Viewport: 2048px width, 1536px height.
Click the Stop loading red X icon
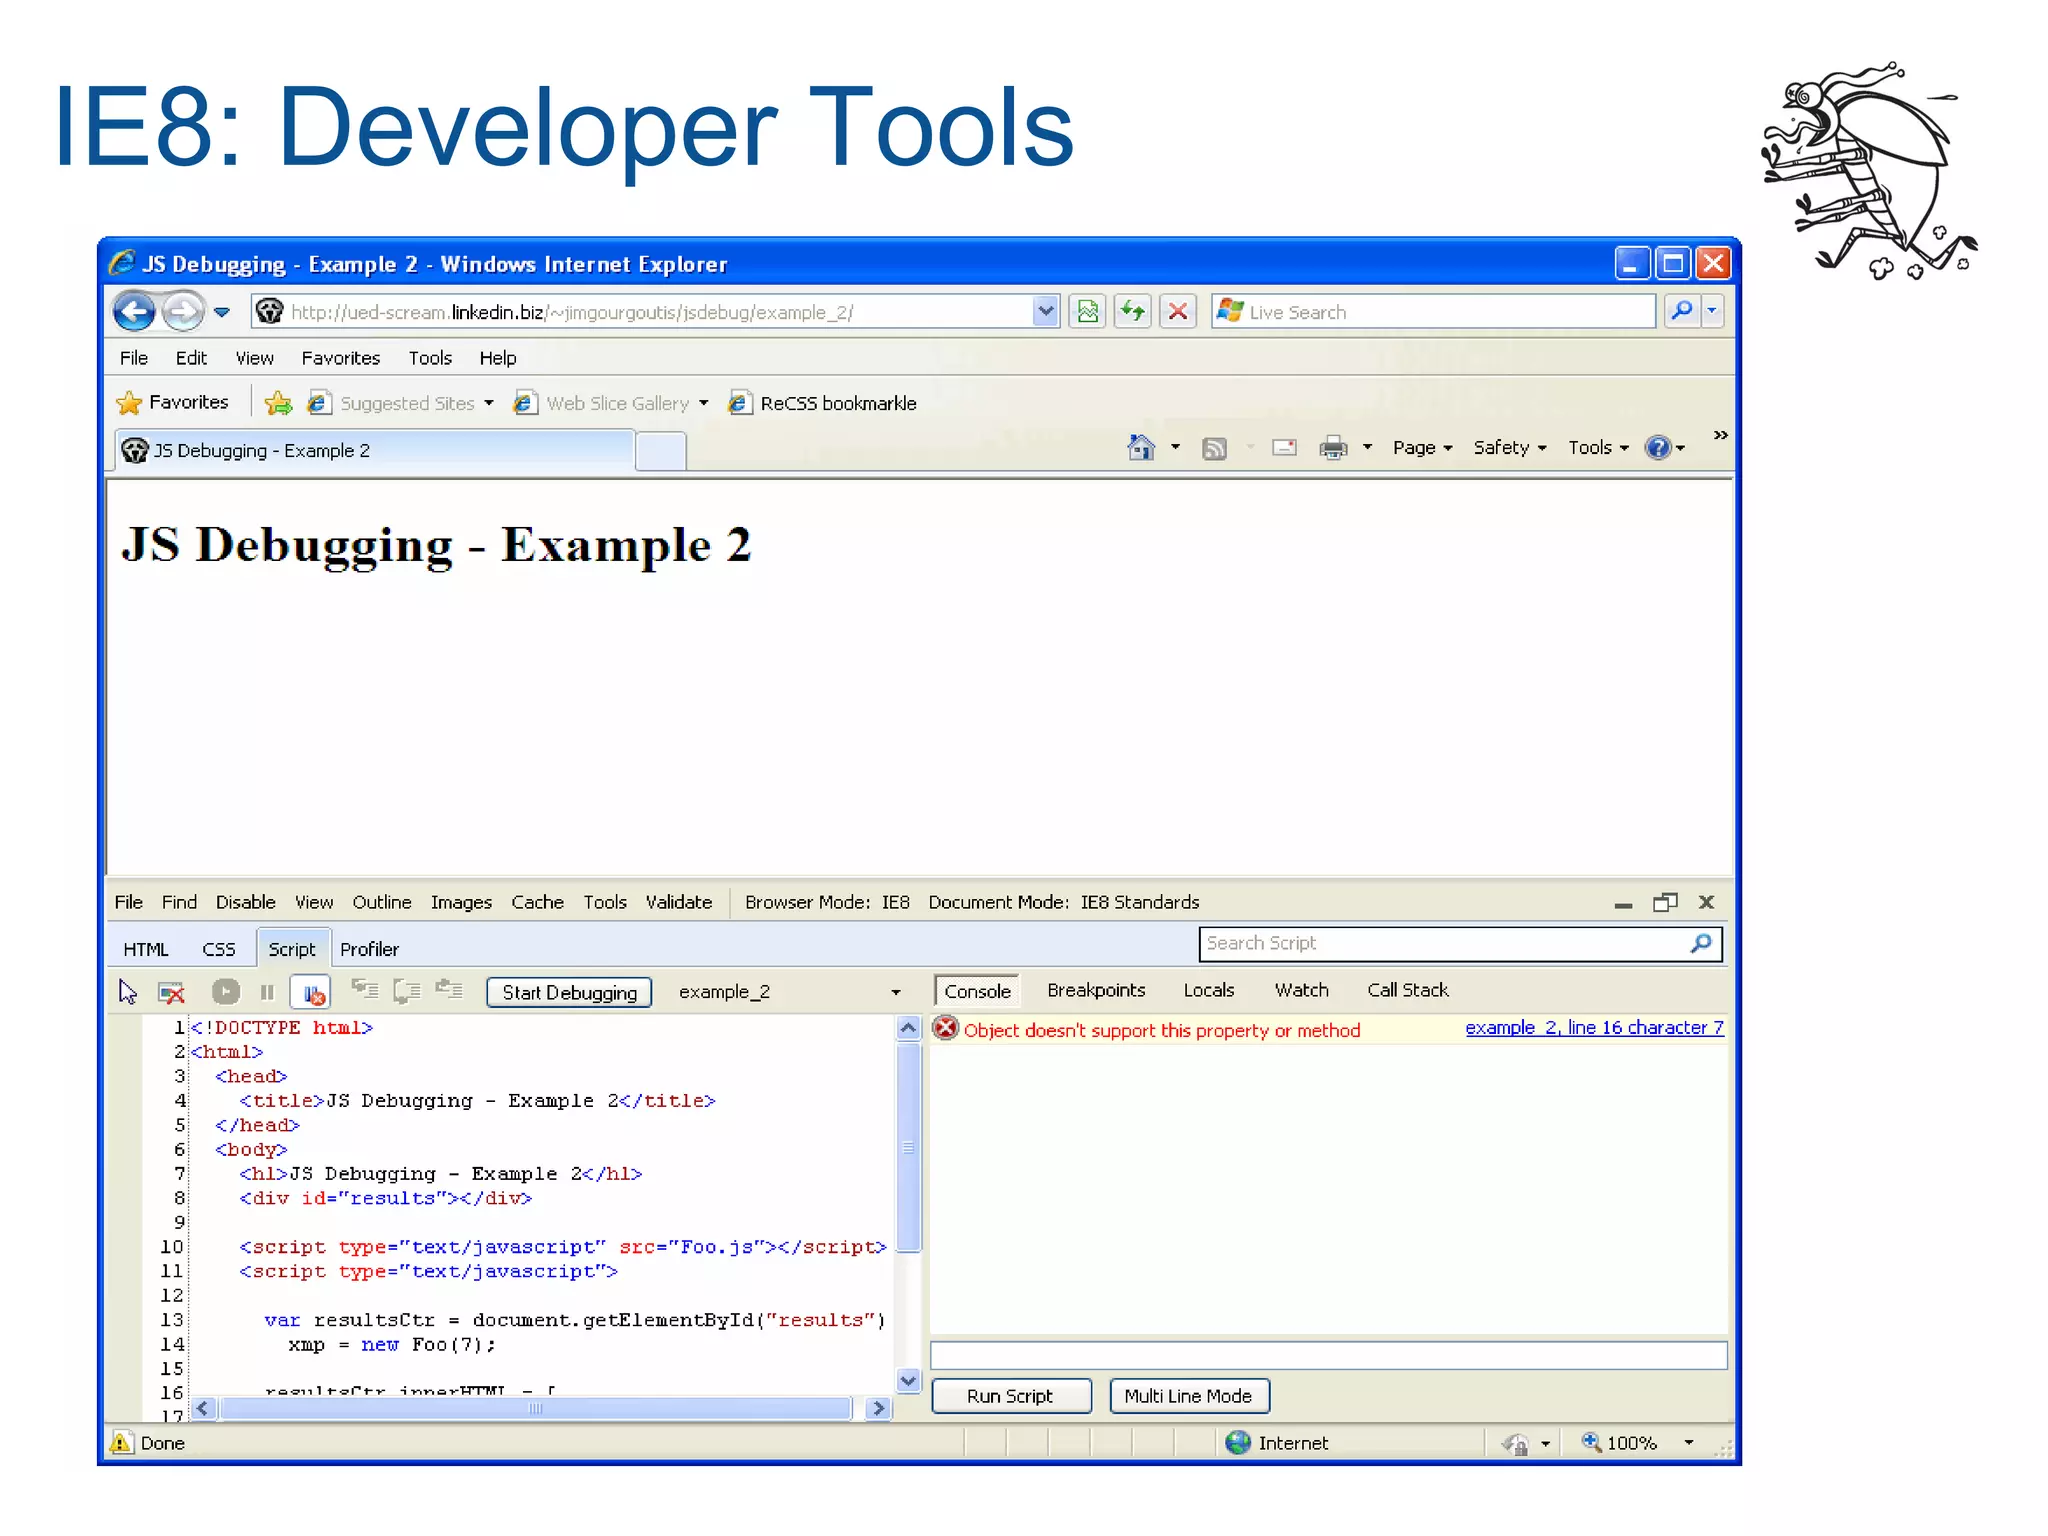click(1178, 312)
